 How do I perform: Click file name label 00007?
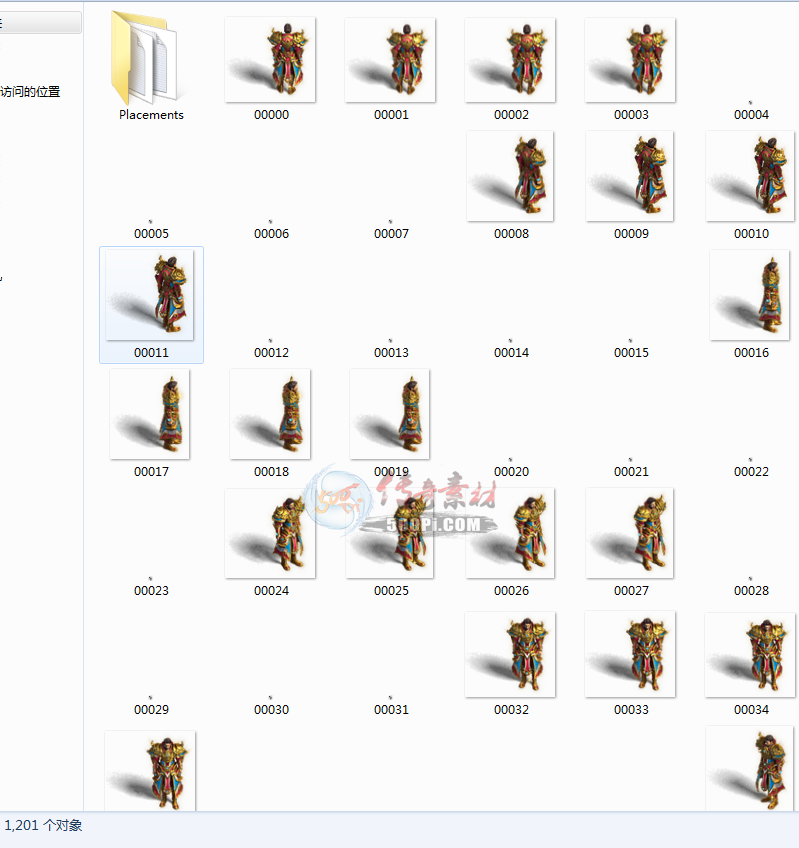click(x=391, y=234)
